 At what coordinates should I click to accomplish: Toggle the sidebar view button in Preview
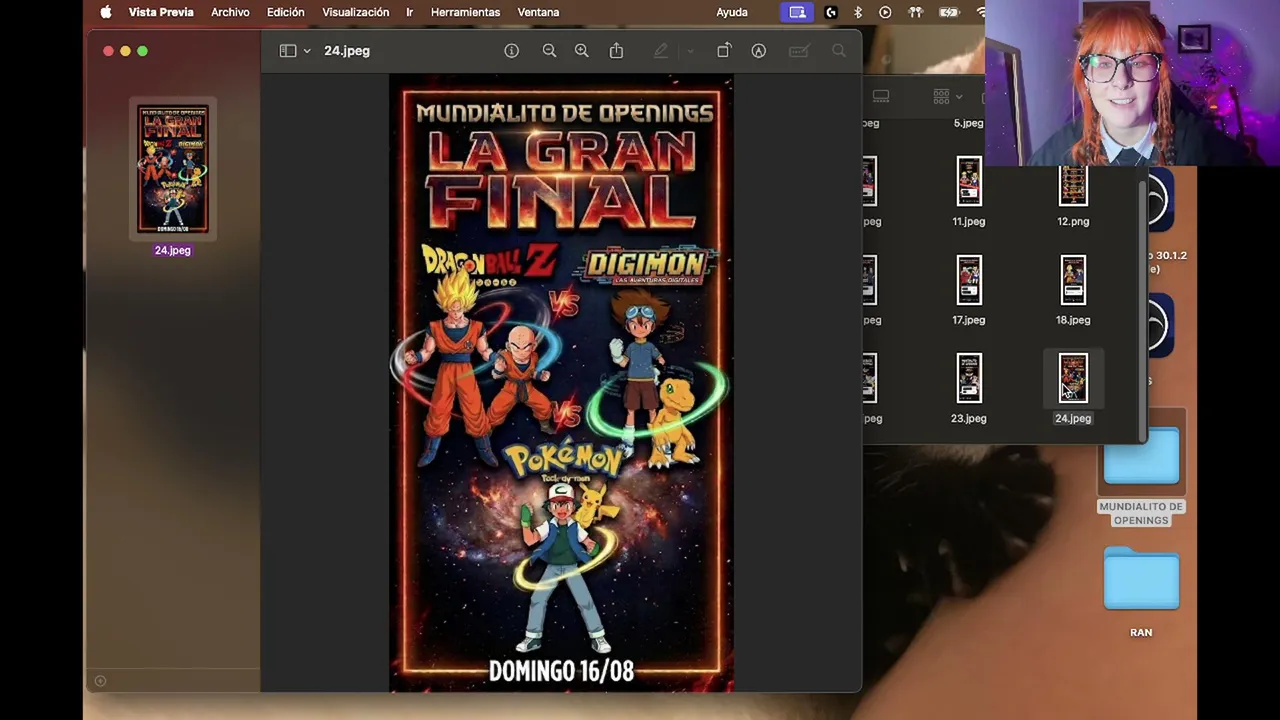[288, 51]
